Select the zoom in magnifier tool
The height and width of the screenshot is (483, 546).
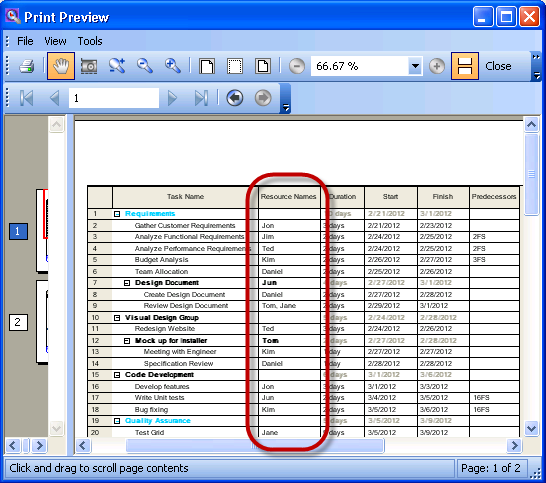point(172,66)
